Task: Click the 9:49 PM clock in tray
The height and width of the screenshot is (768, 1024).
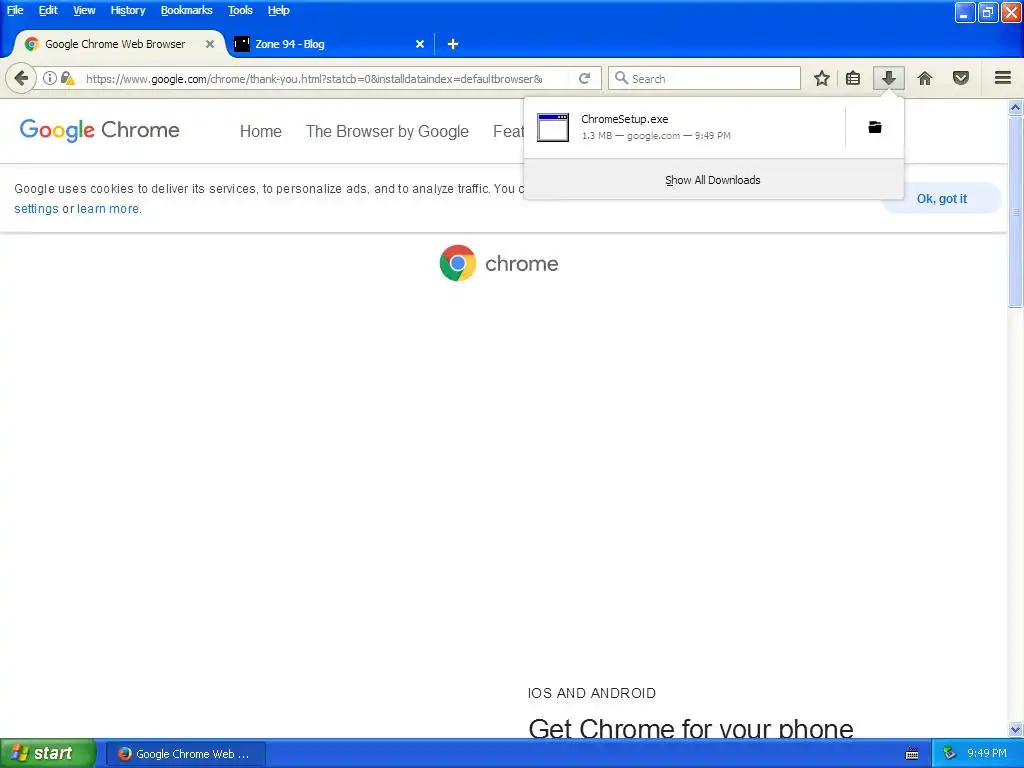Action: [x=987, y=753]
